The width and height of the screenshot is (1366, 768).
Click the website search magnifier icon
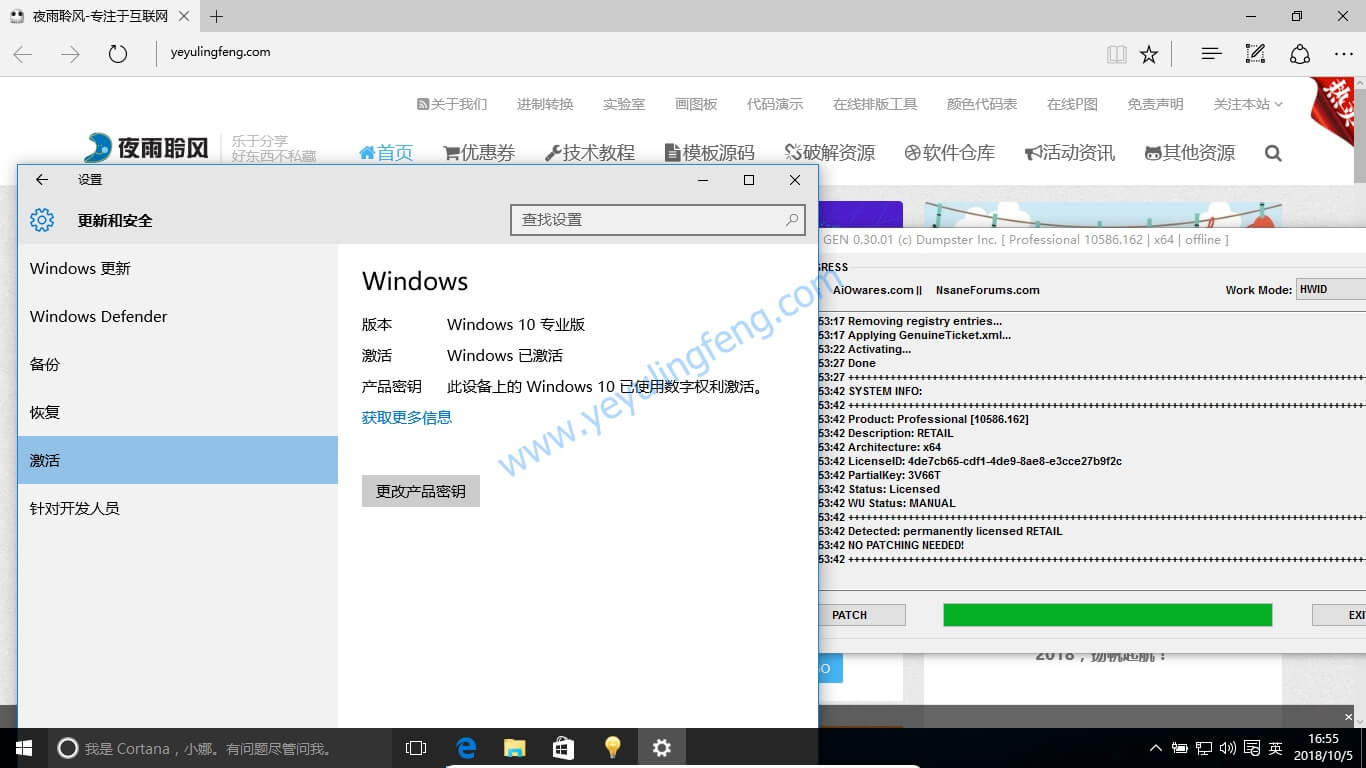click(1273, 153)
